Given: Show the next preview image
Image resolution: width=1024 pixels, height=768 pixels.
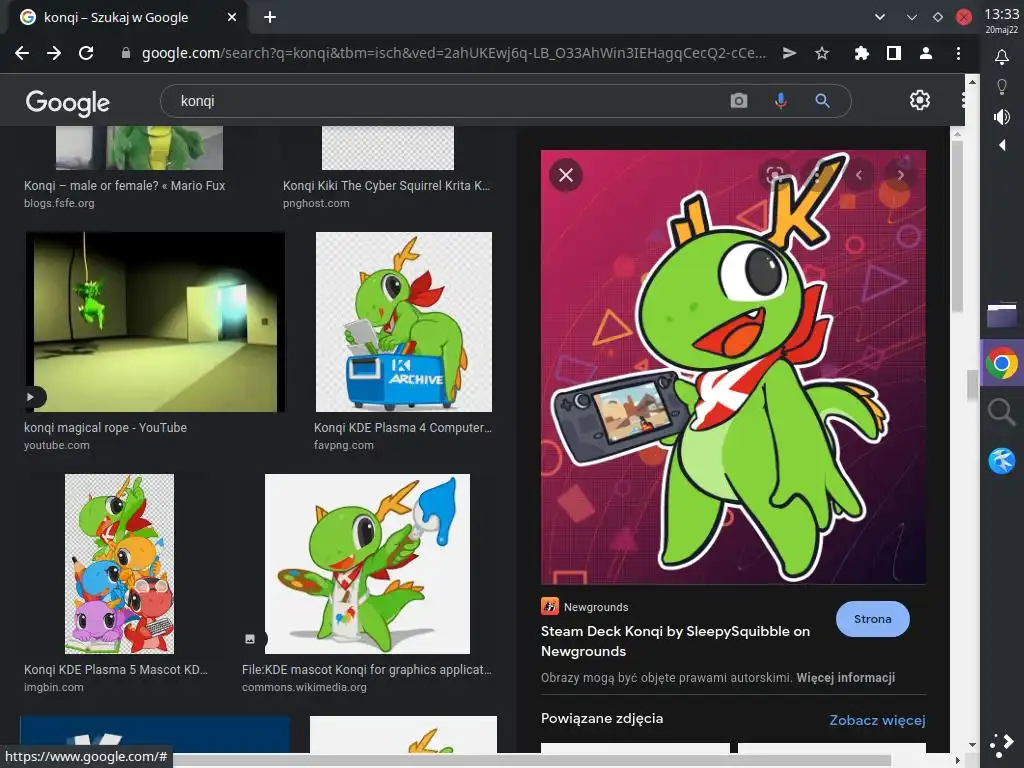Looking at the screenshot, I should coord(901,175).
